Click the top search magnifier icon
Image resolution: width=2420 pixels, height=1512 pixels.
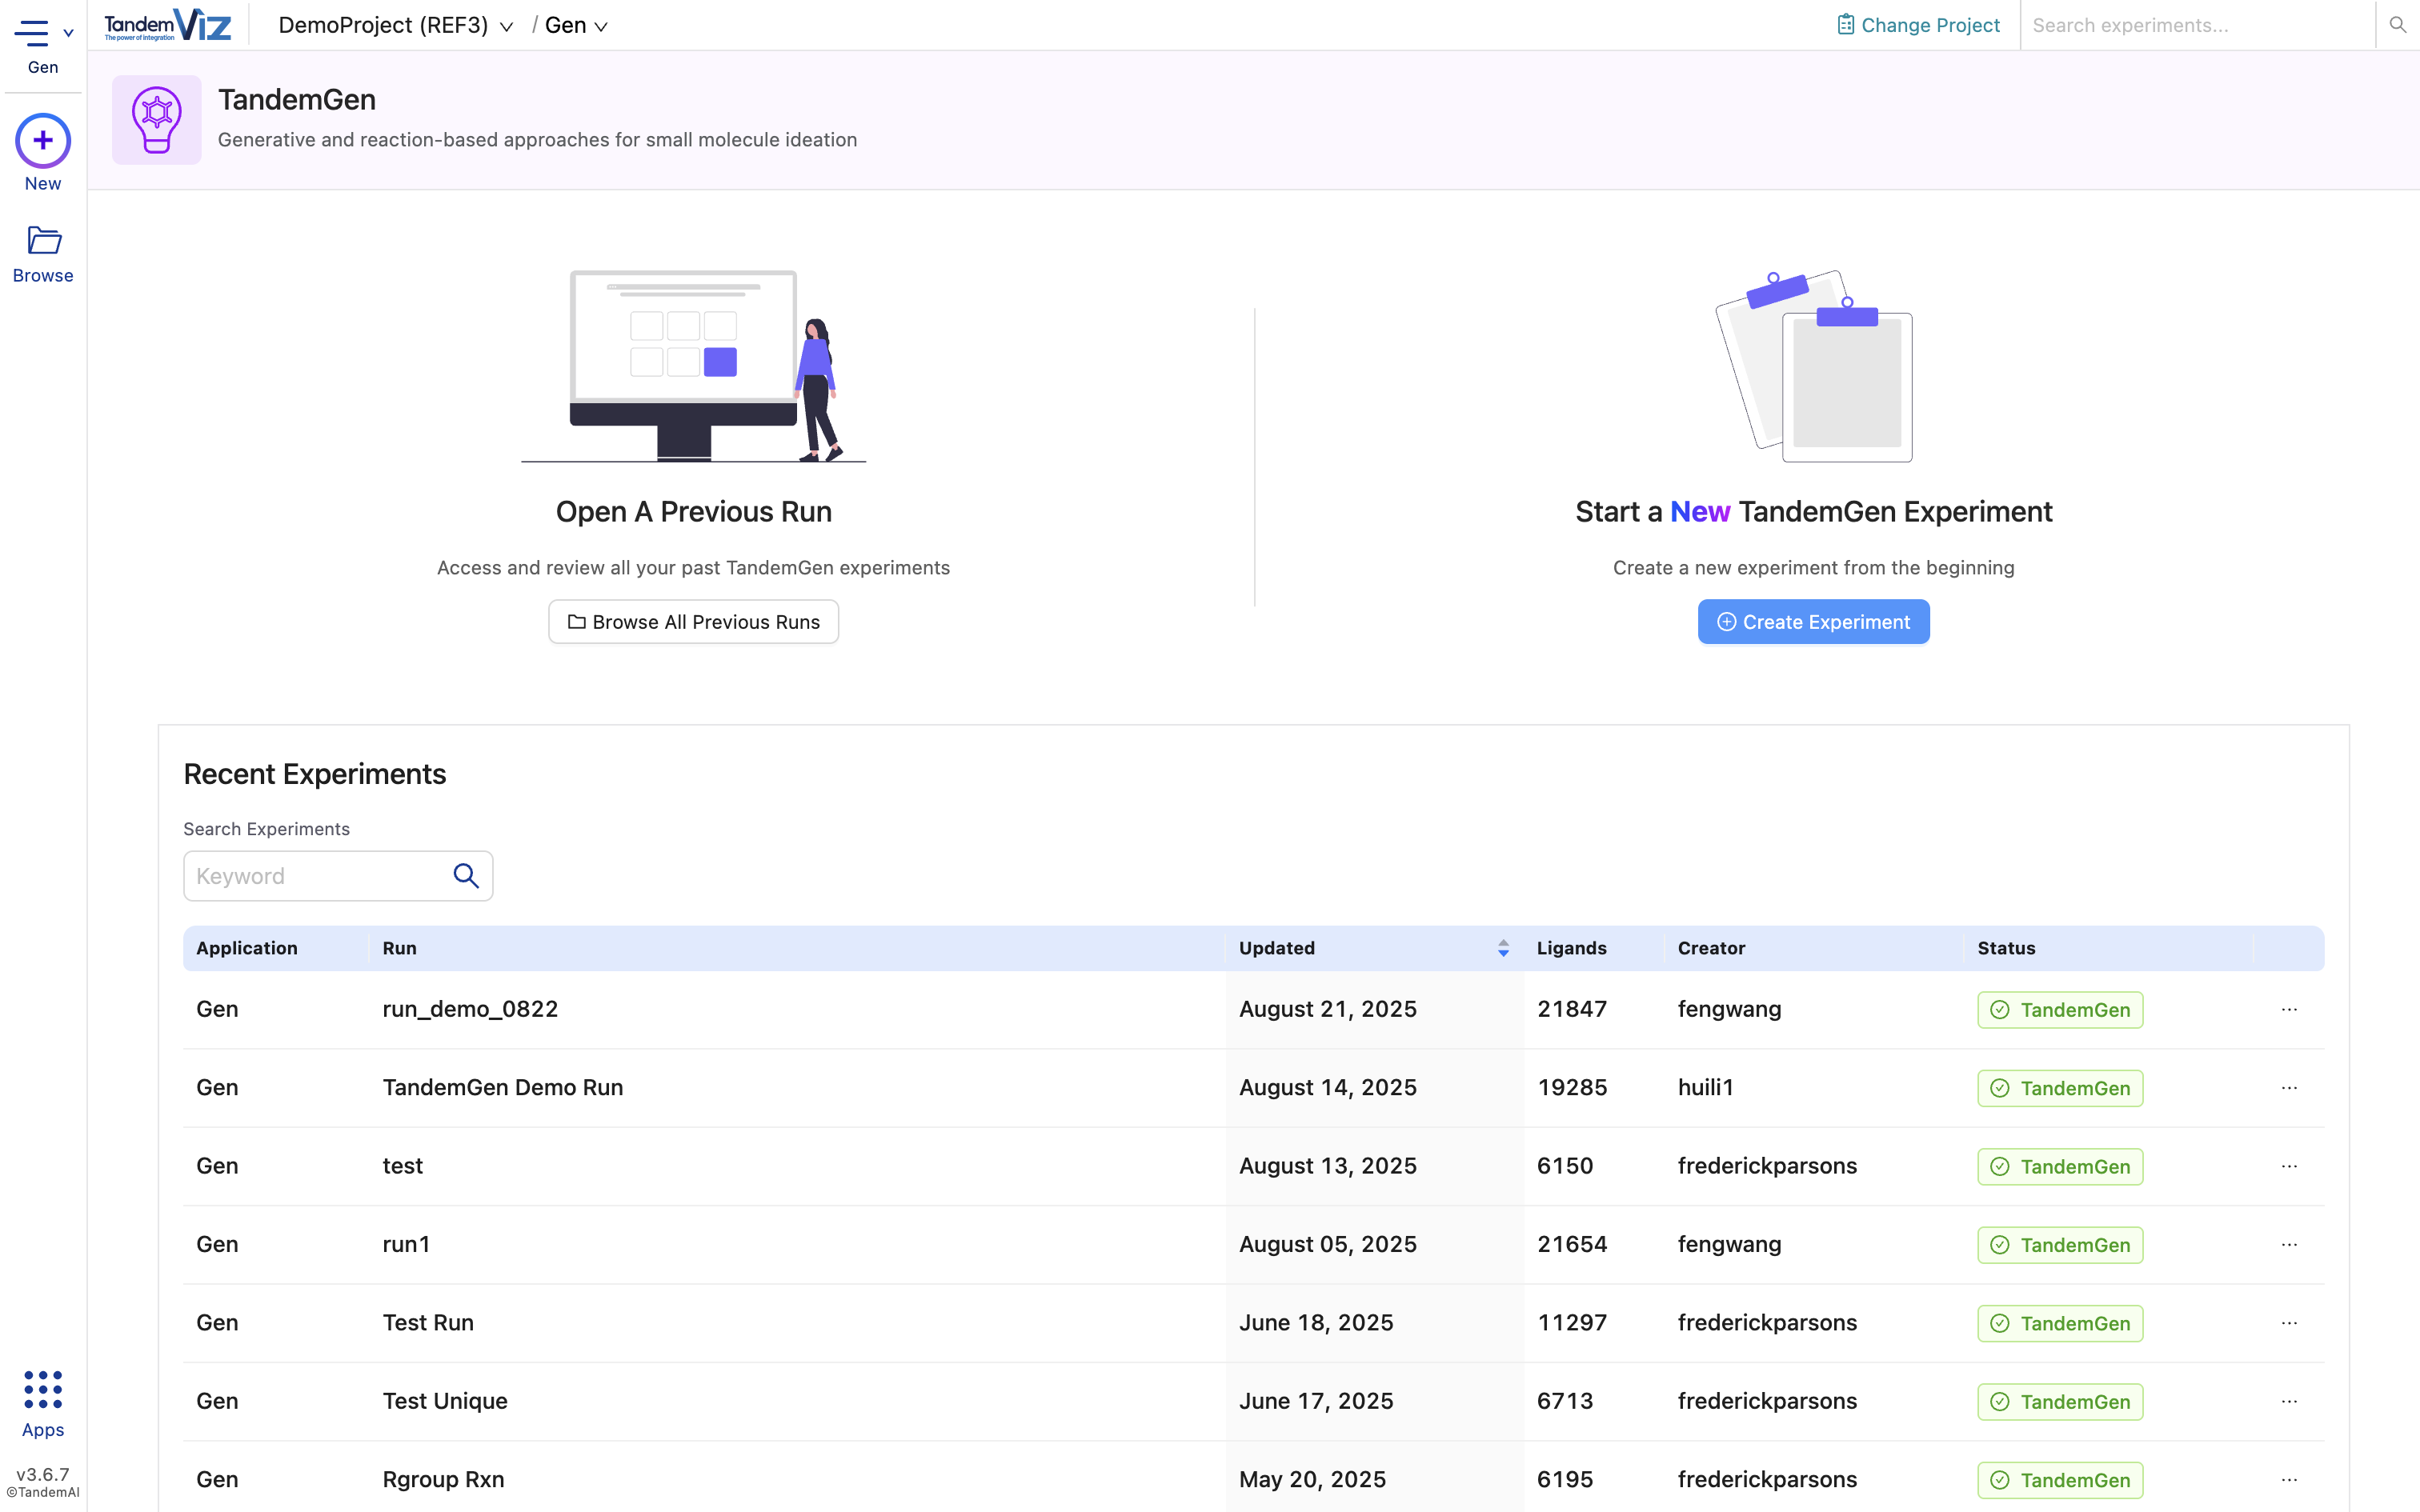tap(2397, 25)
